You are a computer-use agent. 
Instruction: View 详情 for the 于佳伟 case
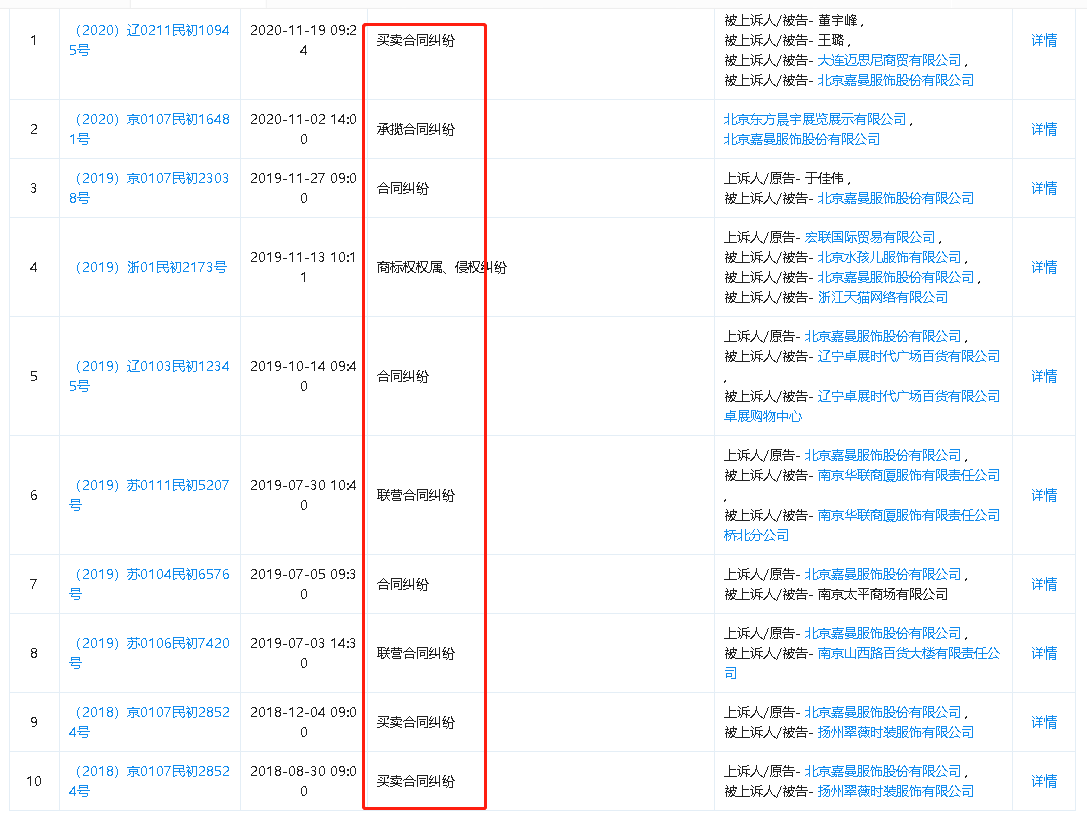(x=1044, y=188)
